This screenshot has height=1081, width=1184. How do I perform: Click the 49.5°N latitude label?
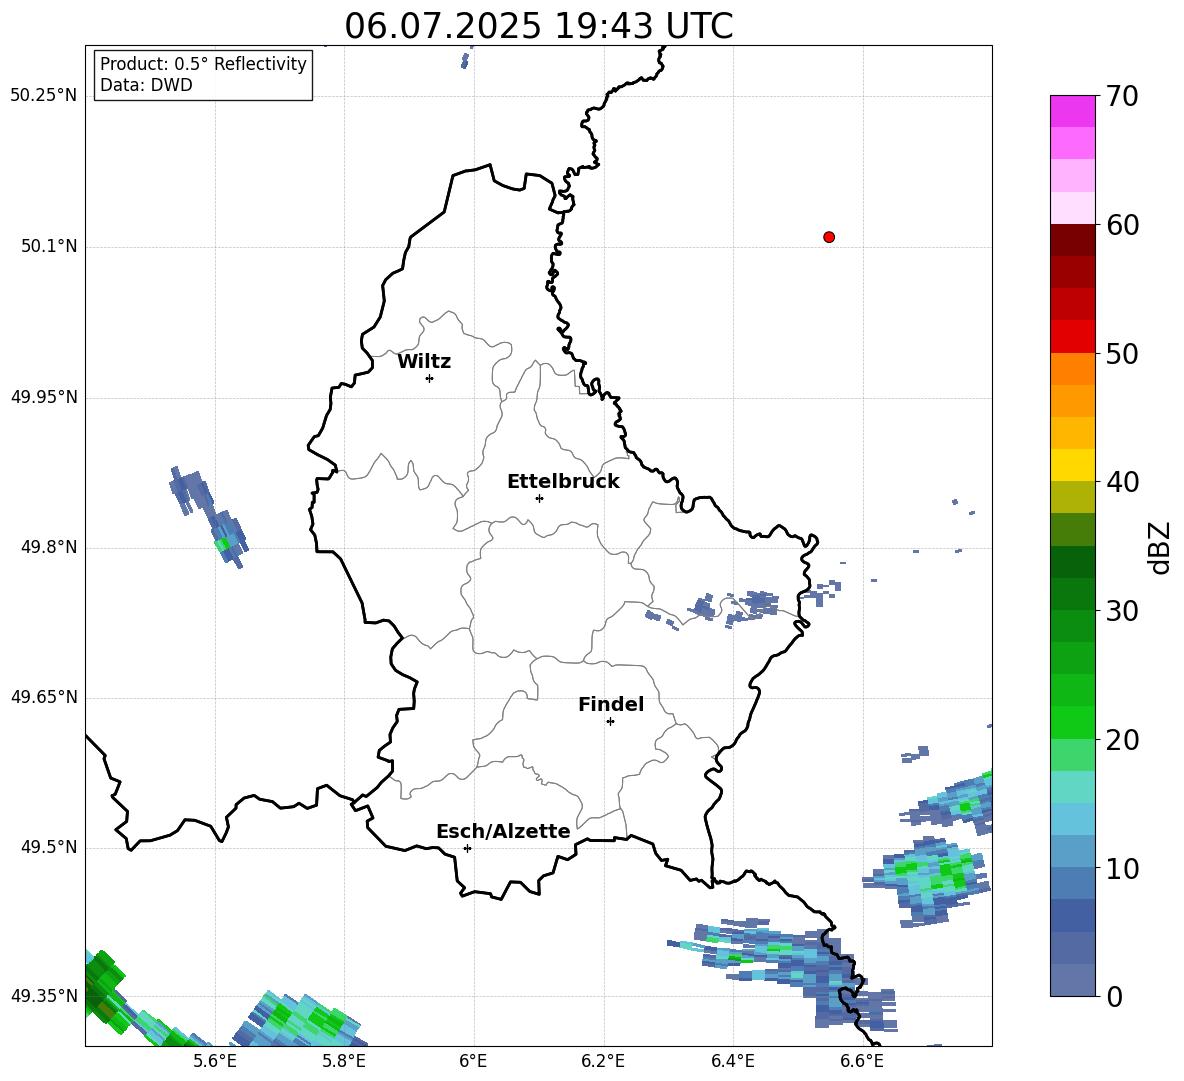(49, 847)
